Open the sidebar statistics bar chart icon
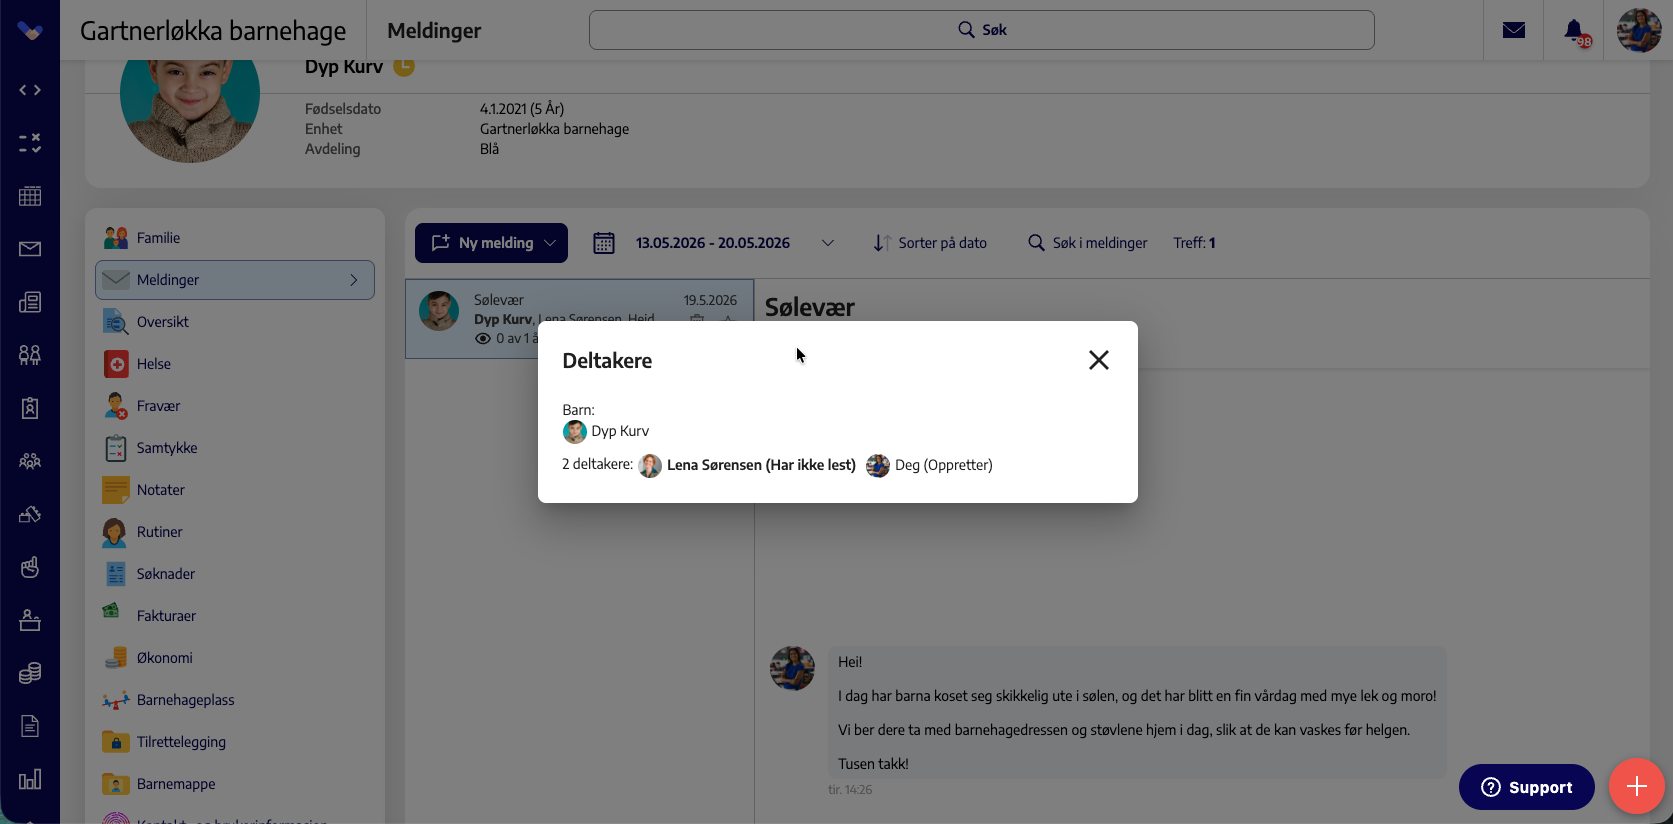The height and width of the screenshot is (824, 1673). (x=30, y=779)
